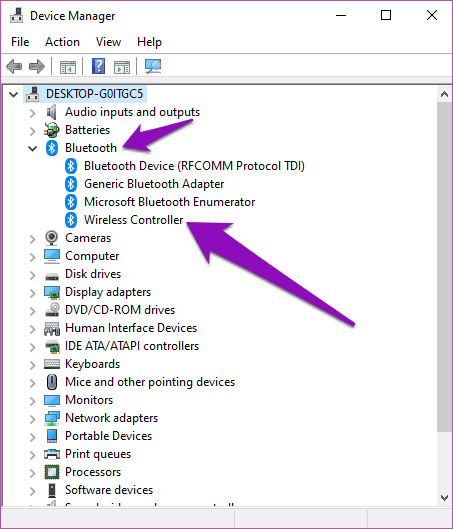Viewport: 453px width, 529px height.
Task: Click the Mice and other pointing devices icon
Action: point(52,382)
